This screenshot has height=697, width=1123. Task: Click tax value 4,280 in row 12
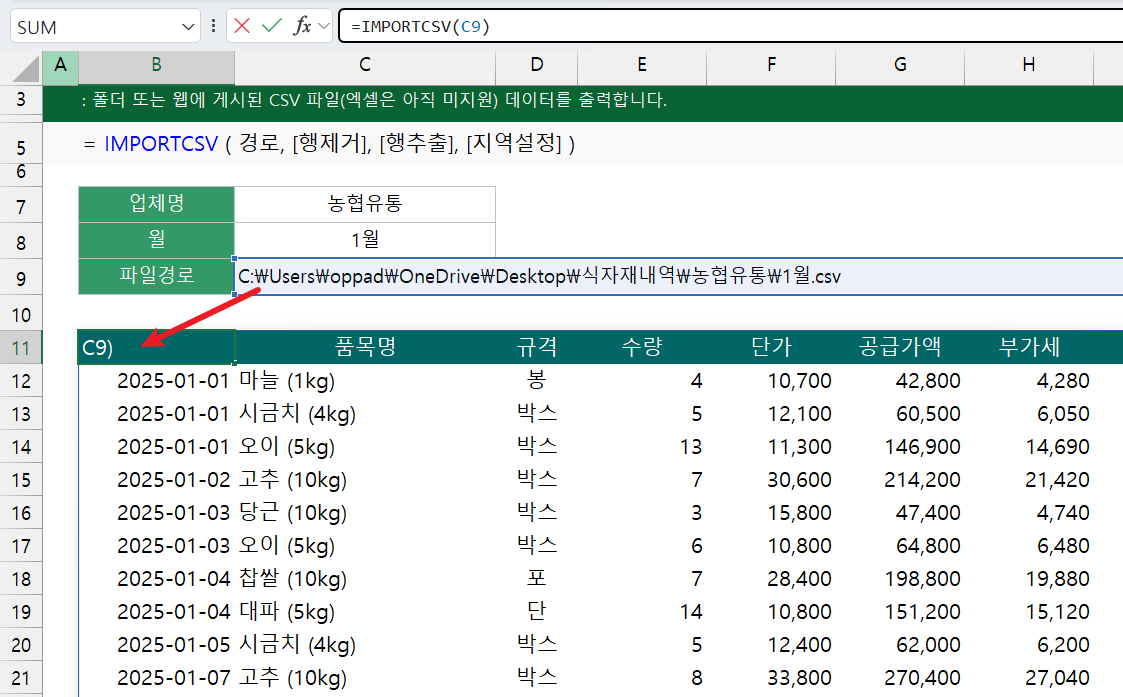click(x=1063, y=381)
